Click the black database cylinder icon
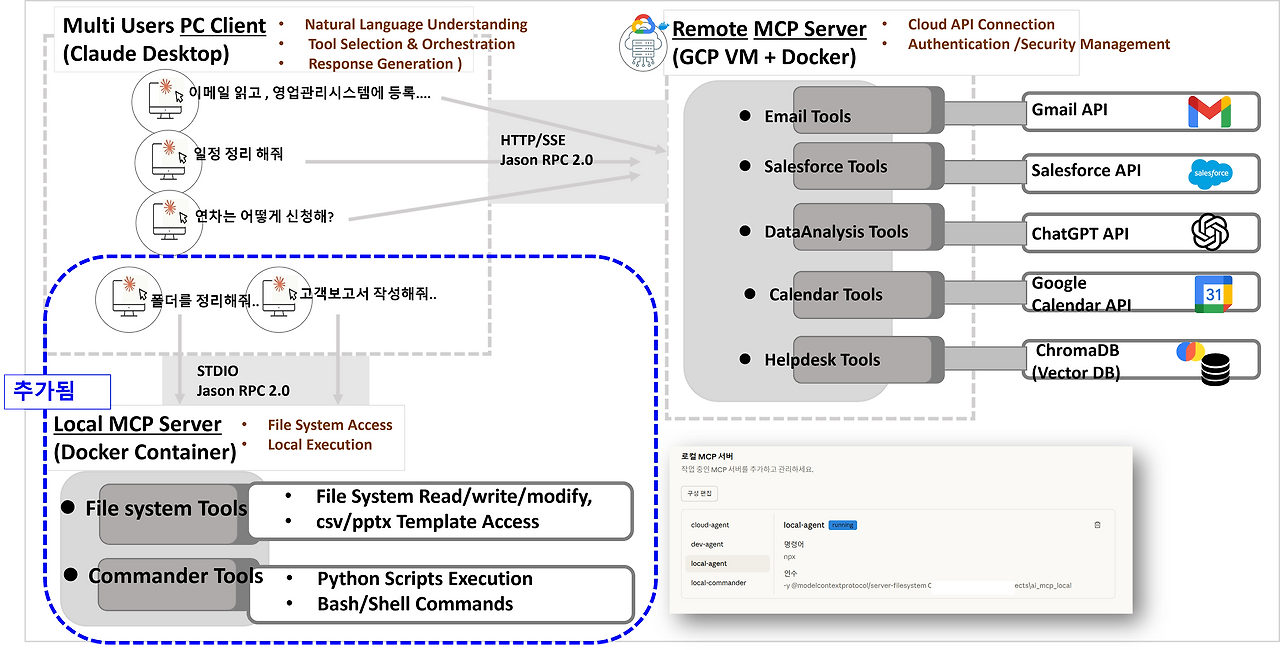The height and width of the screenshot is (650, 1280). tap(1216, 369)
